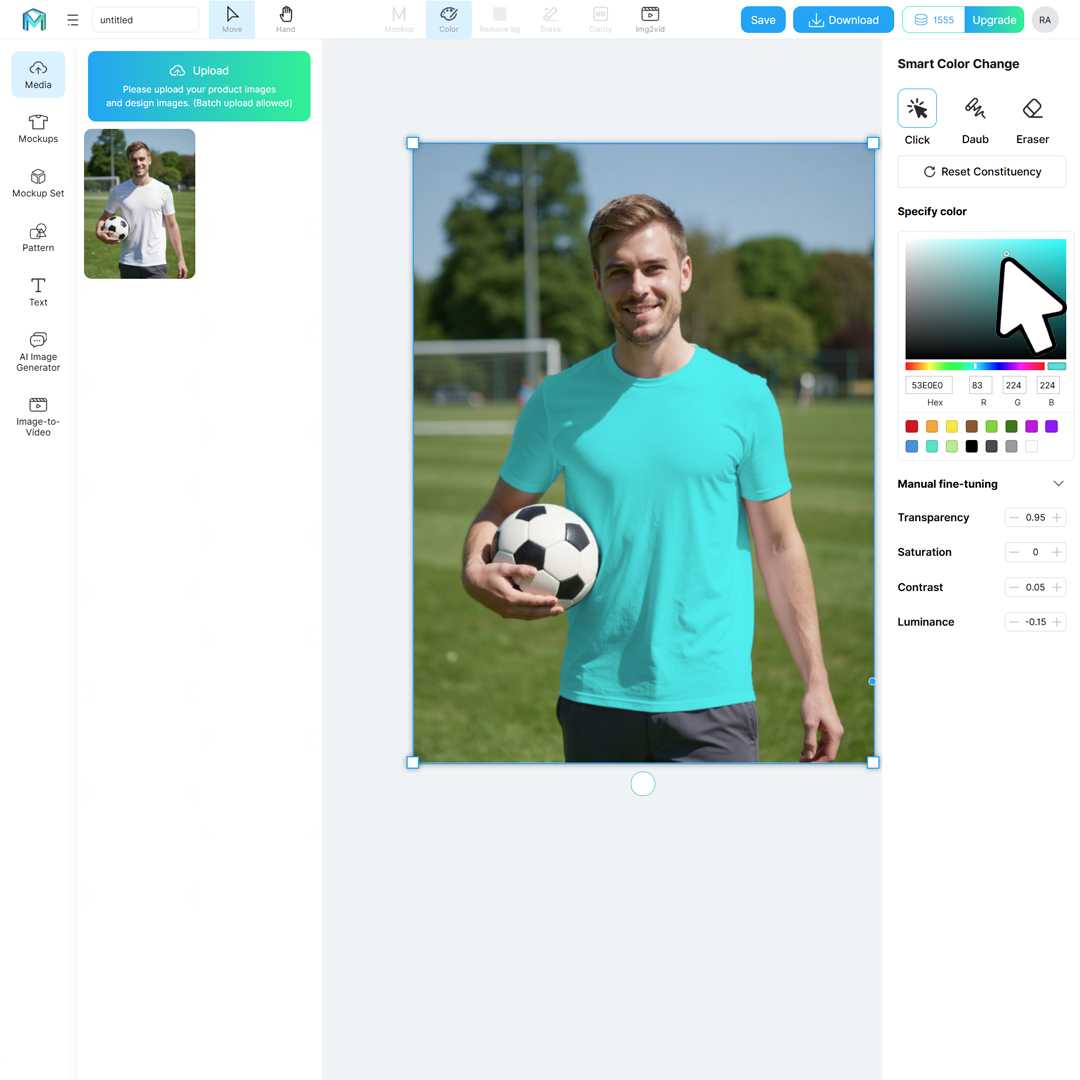
Task: Open the RA account avatar
Action: pos(1045,20)
